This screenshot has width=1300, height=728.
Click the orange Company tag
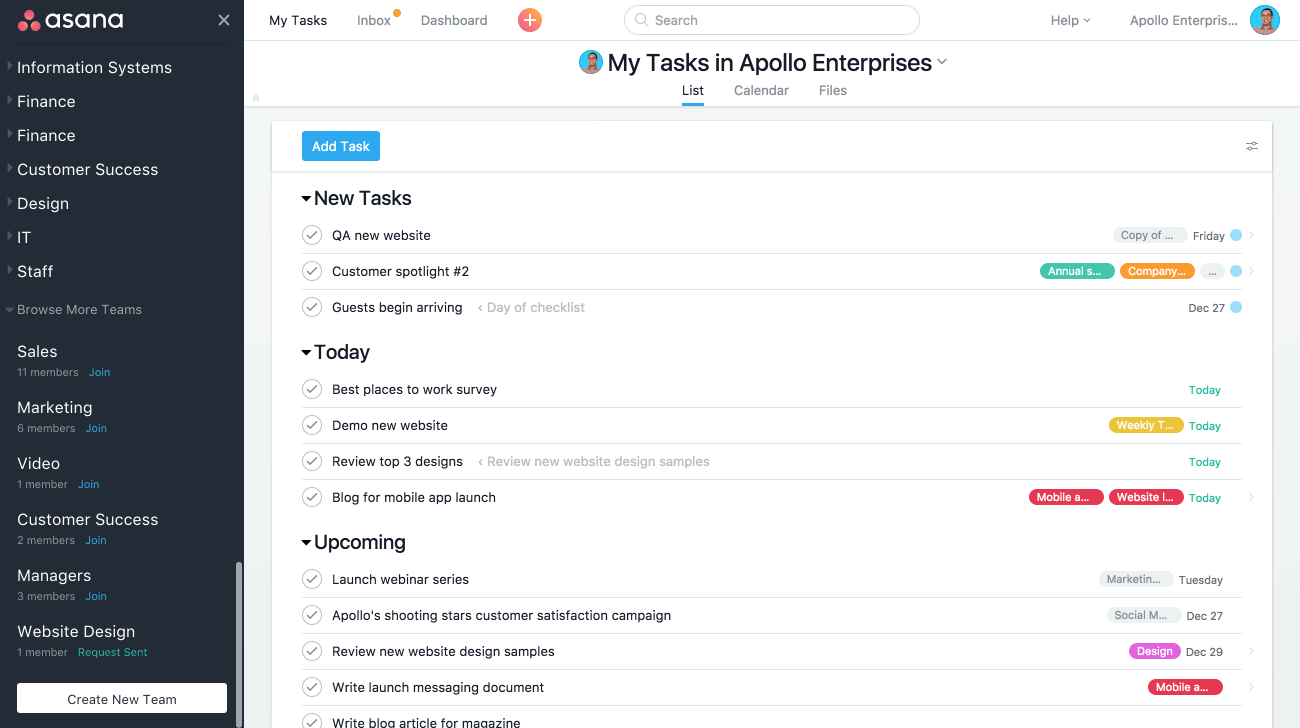coord(1157,271)
